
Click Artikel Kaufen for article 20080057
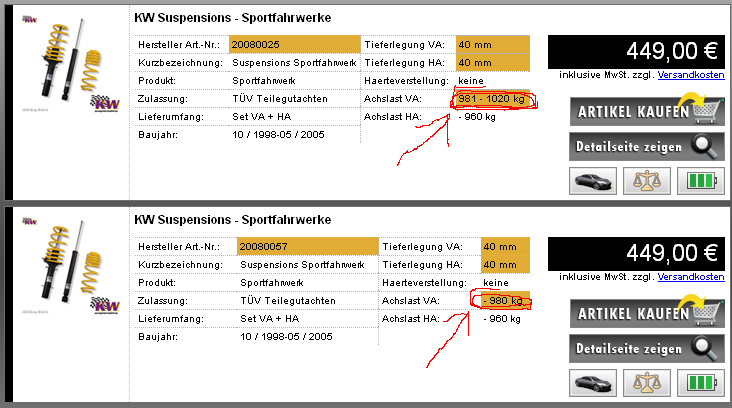pos(647,313)
